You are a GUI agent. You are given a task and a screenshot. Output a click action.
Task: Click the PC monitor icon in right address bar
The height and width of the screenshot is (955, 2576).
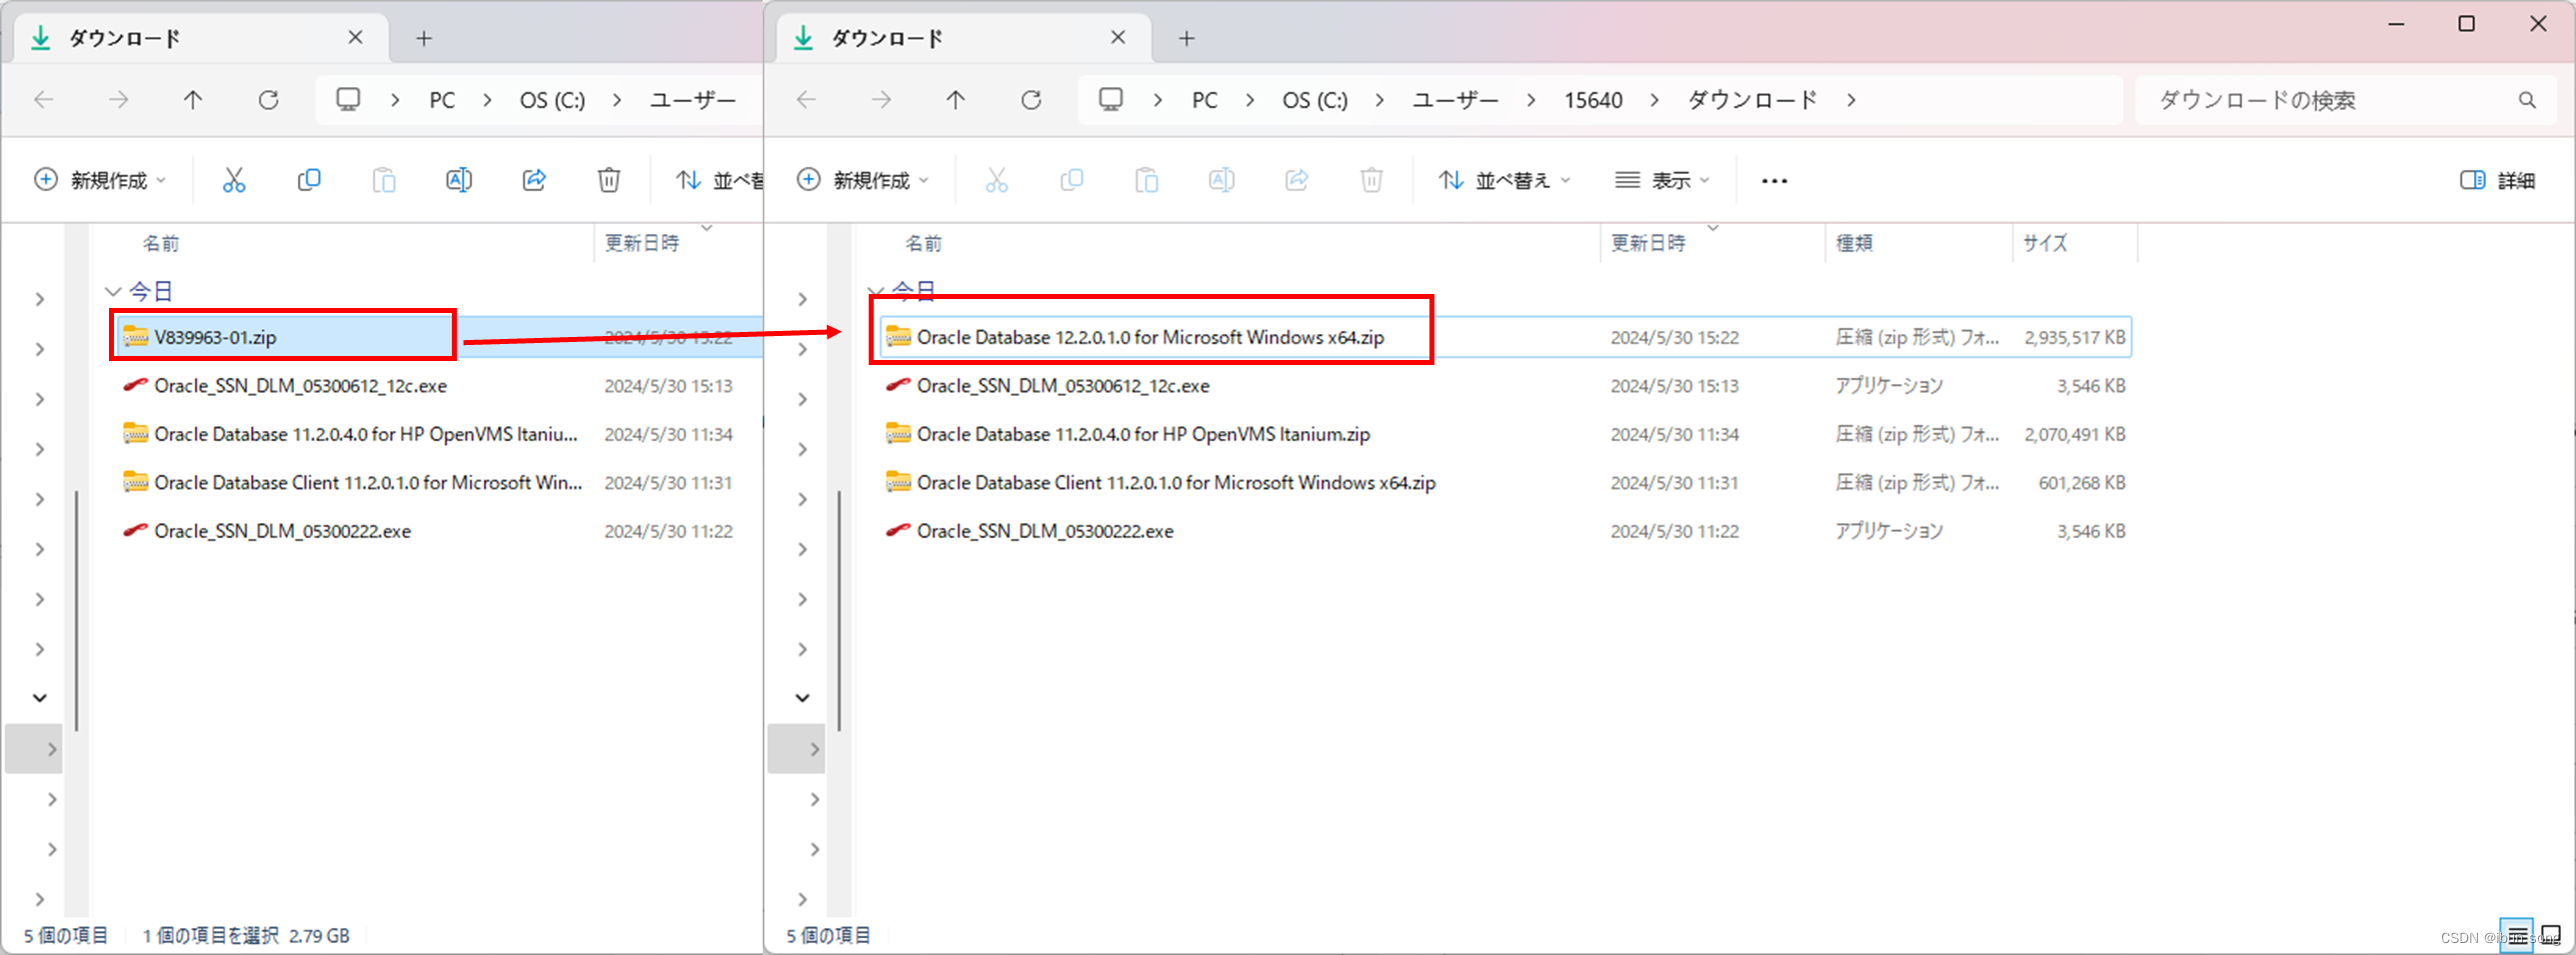1111,100
